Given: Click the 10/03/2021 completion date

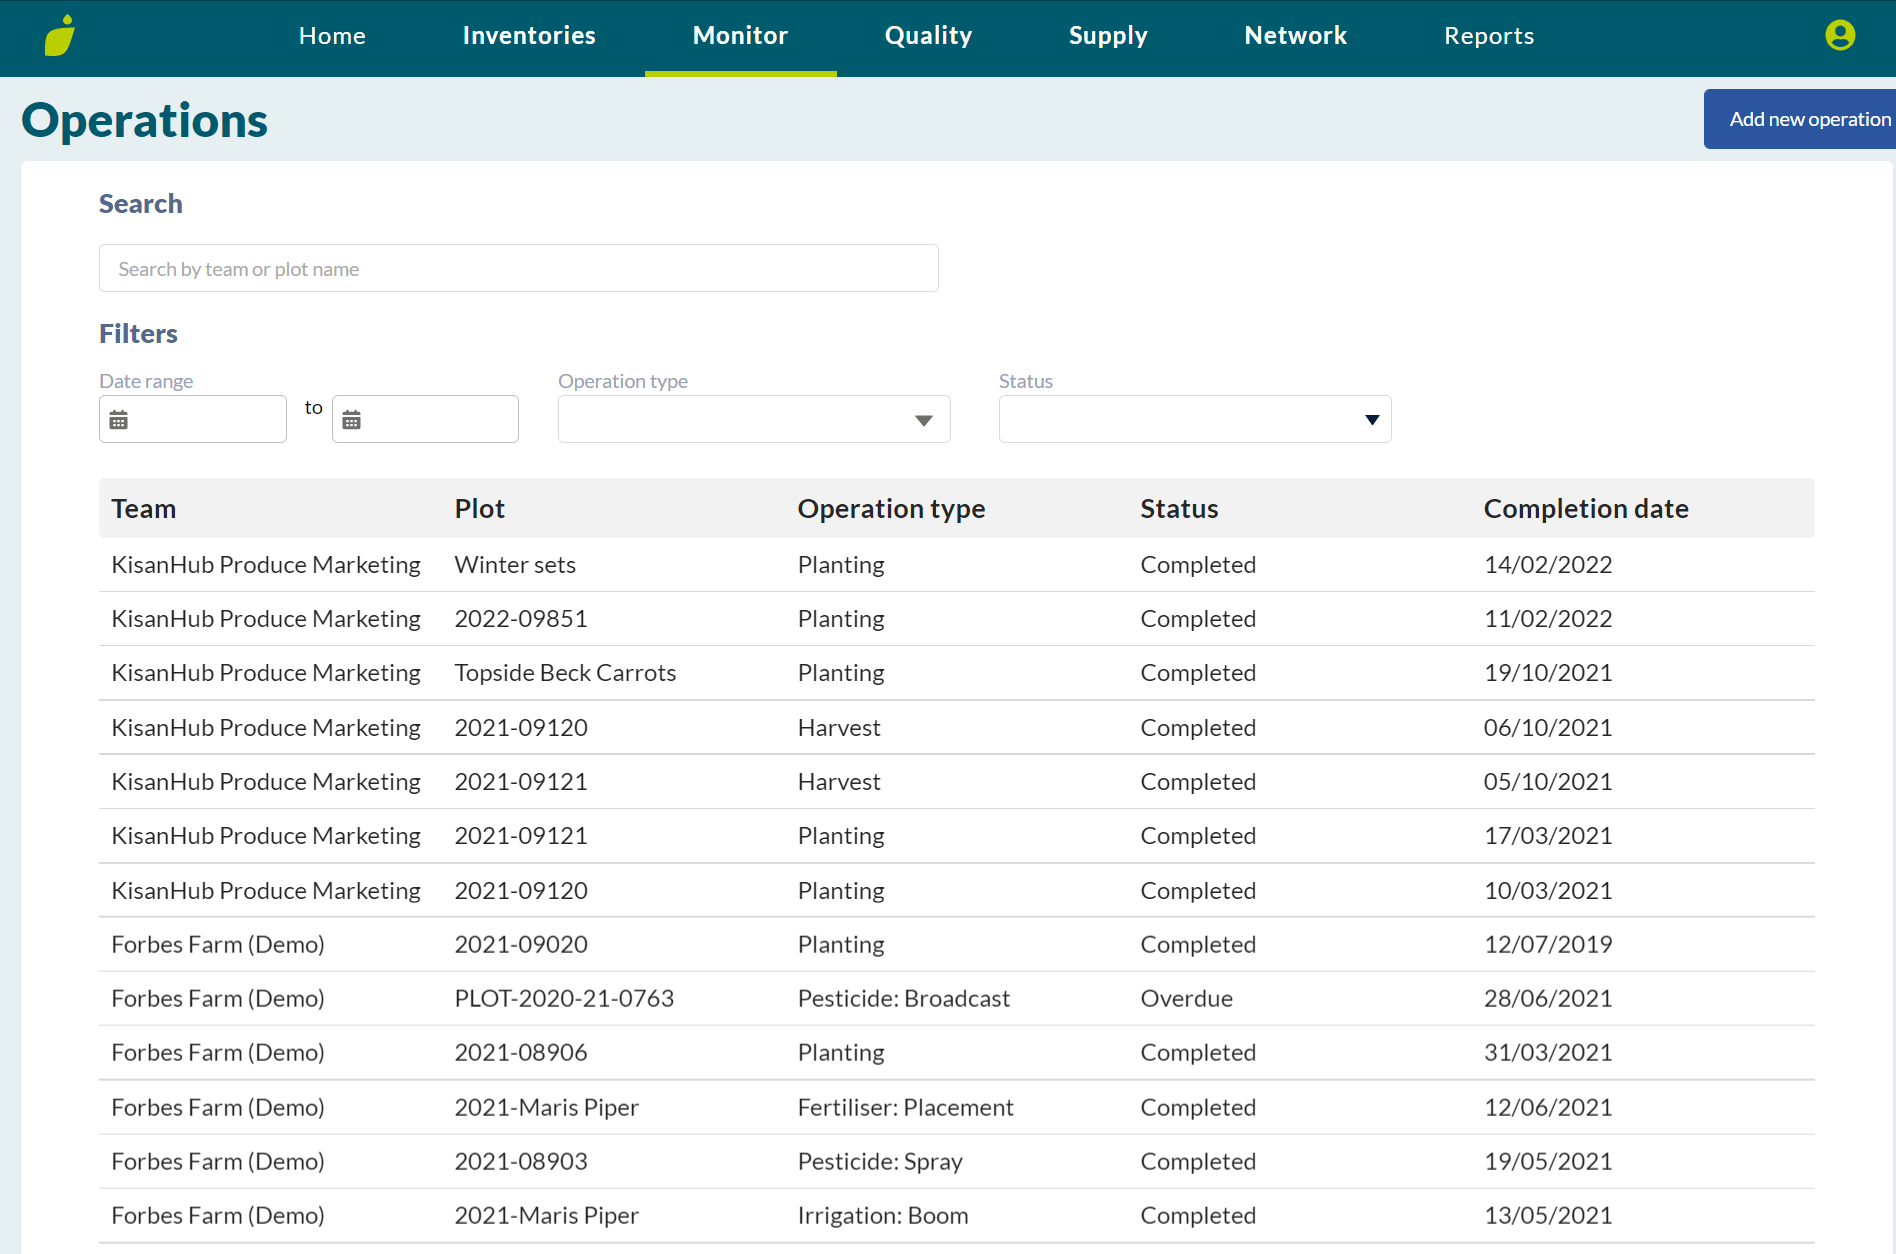Looking at the screenshot, I should tap(1548, 891).
